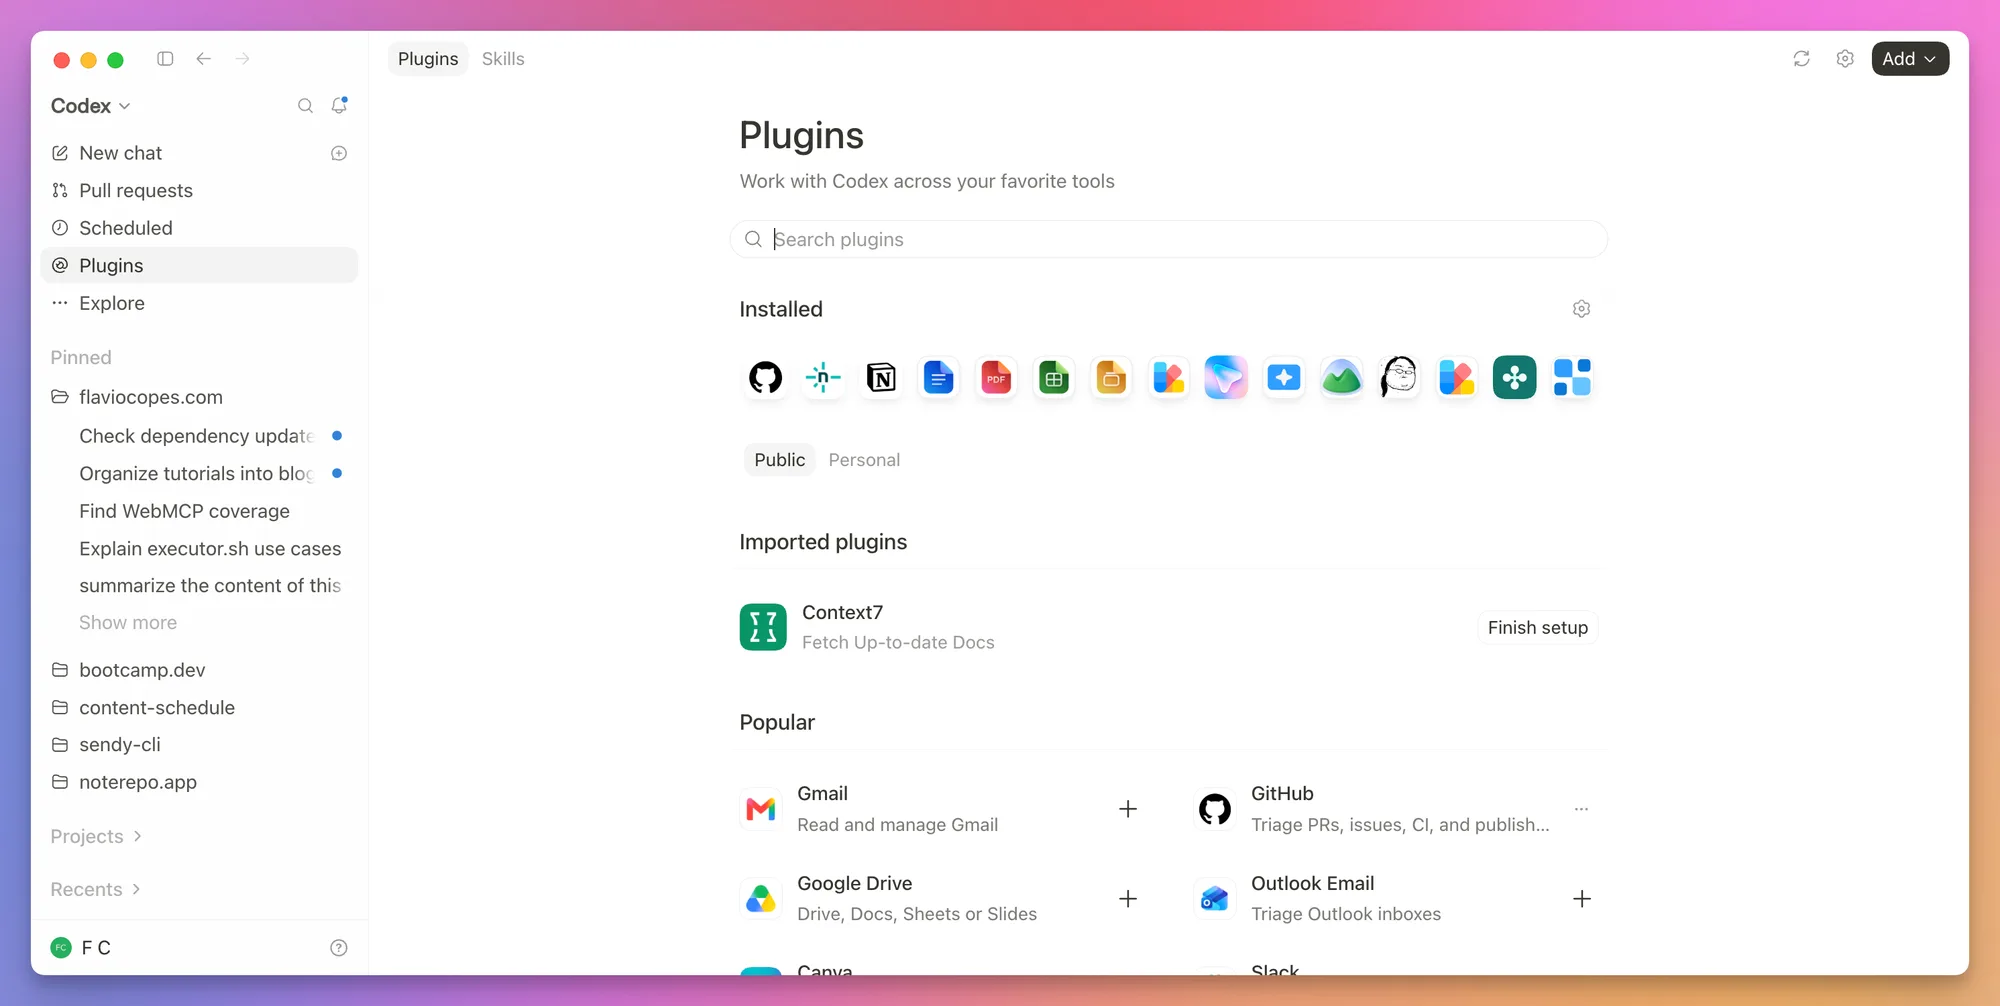Start a New chat
Viewport: 2000px width, 1006px height.
coord(120,153)
